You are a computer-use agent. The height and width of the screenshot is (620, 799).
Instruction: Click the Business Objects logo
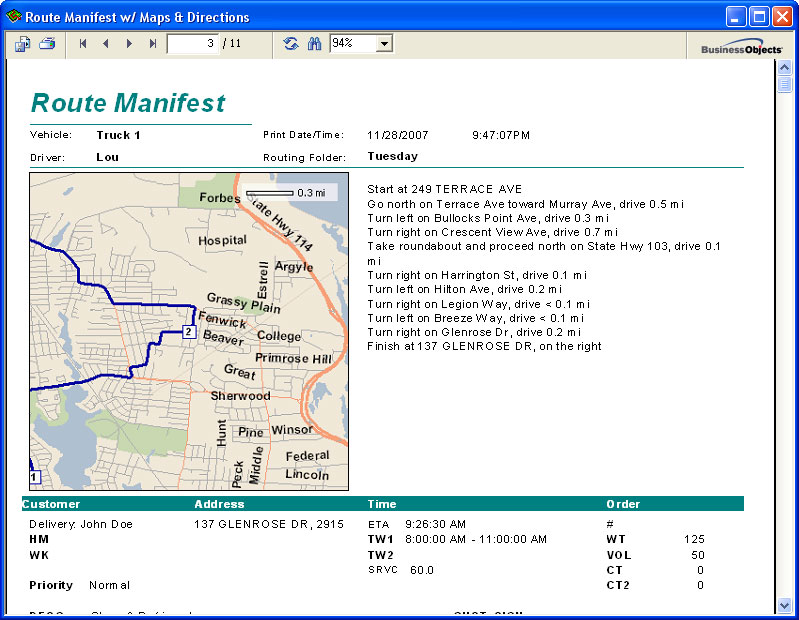click(741, 47)
